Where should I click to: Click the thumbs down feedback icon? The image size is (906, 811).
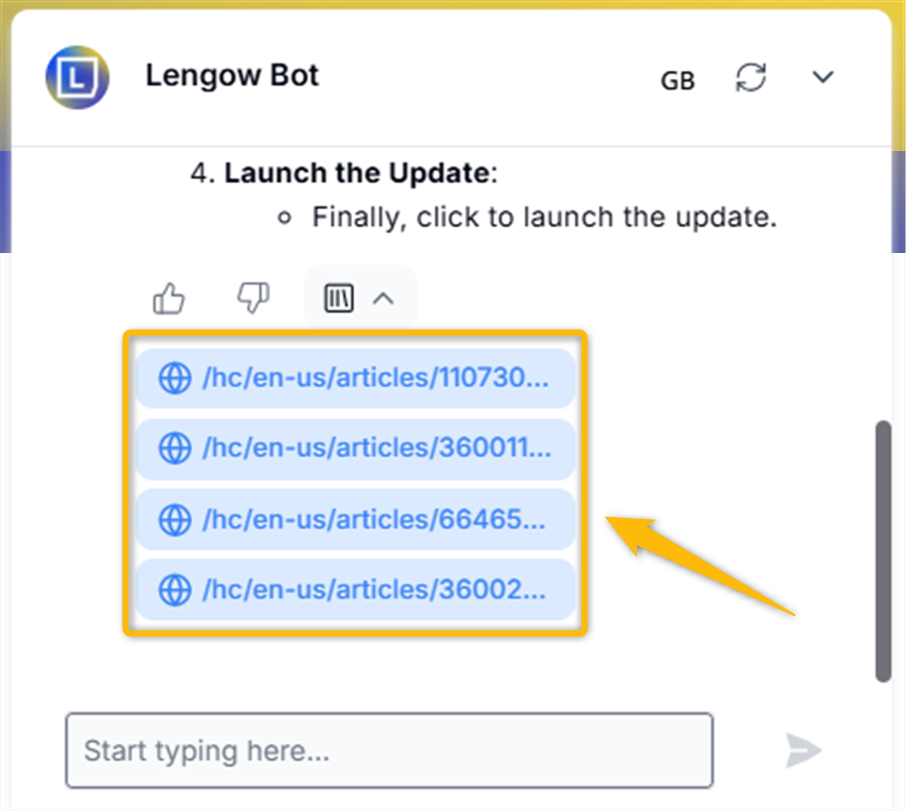(253, 298)
